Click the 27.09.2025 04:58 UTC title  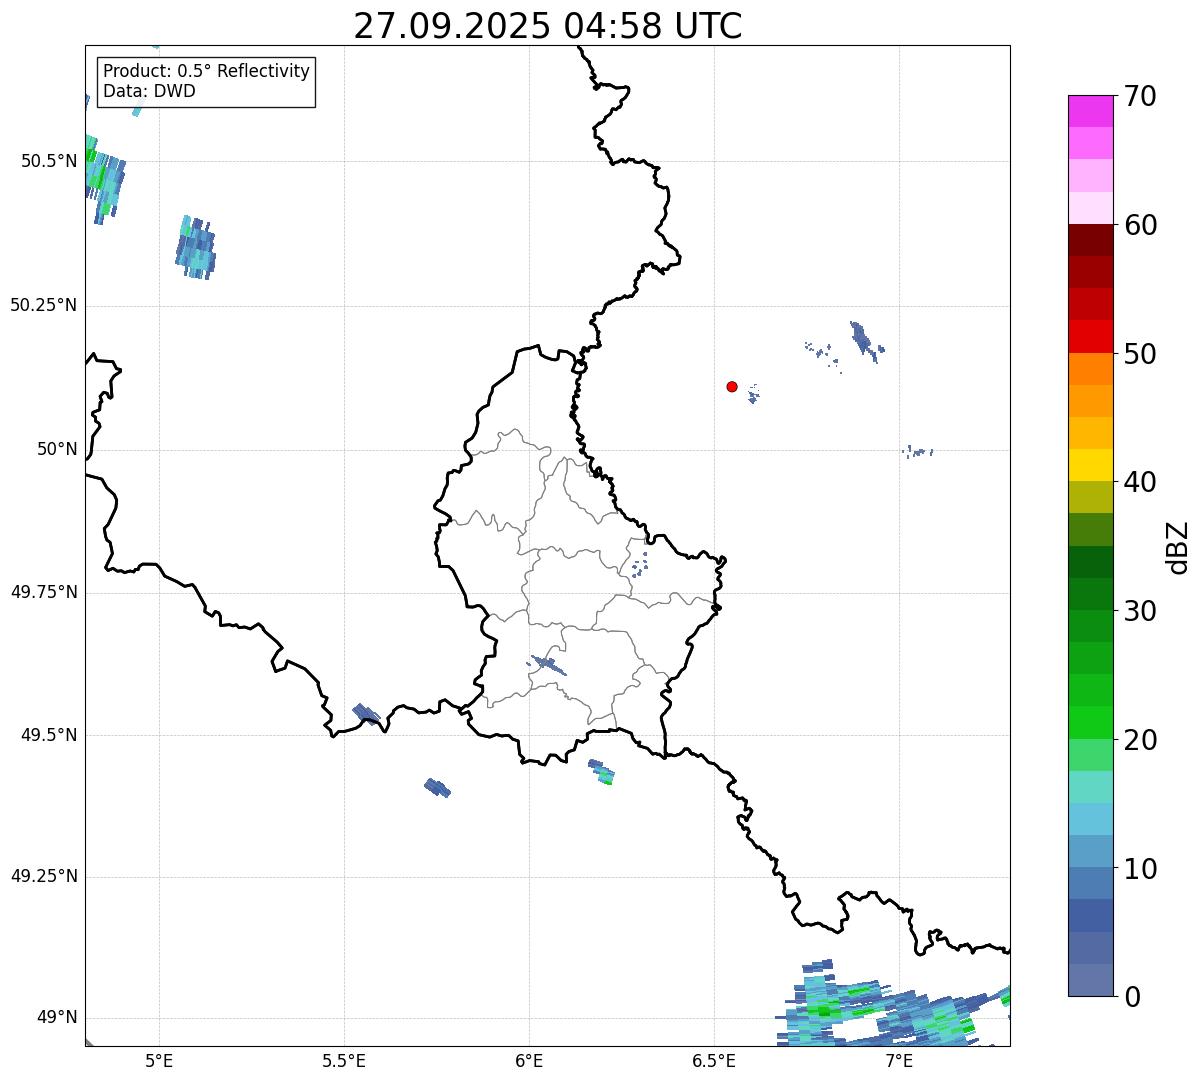tap(548, 26)
